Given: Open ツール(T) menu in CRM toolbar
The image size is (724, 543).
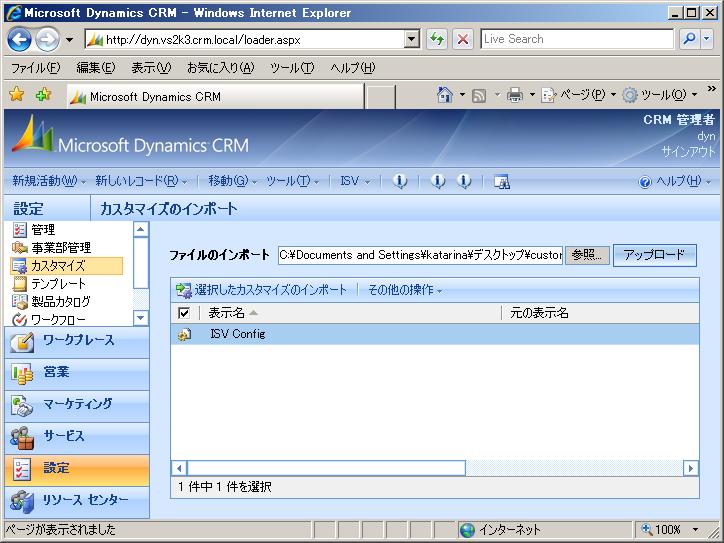Looking at the screenshot, I should [293, 181].
